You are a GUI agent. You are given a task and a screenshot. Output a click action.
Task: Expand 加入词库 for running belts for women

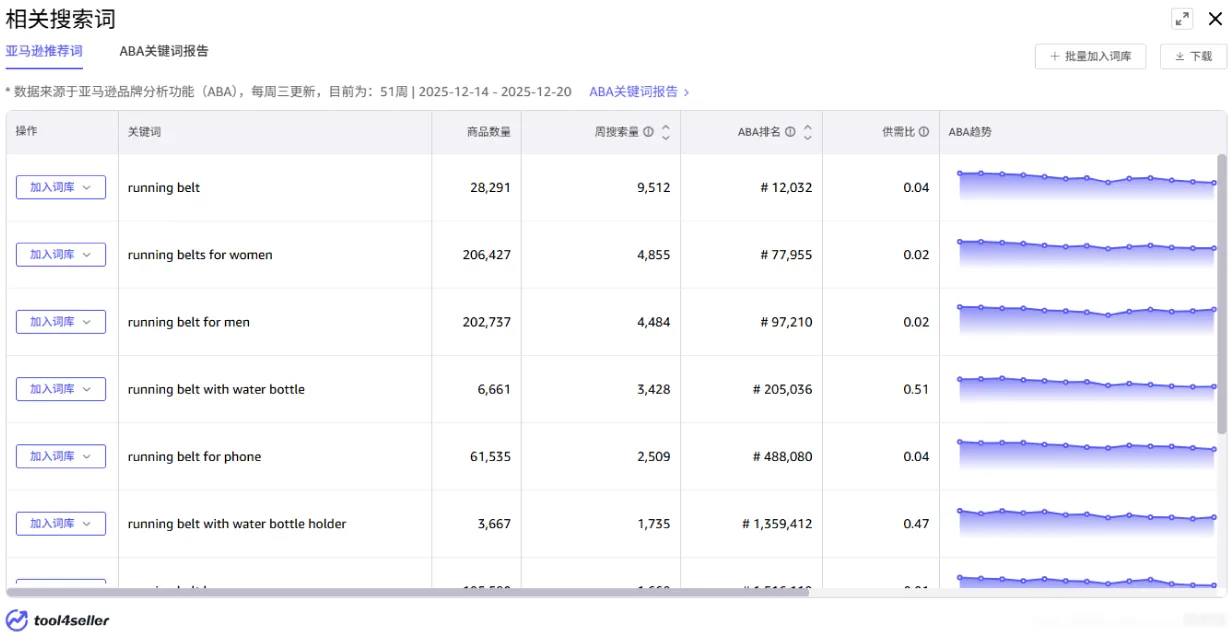pyautogui.click(x=61, y=254)
